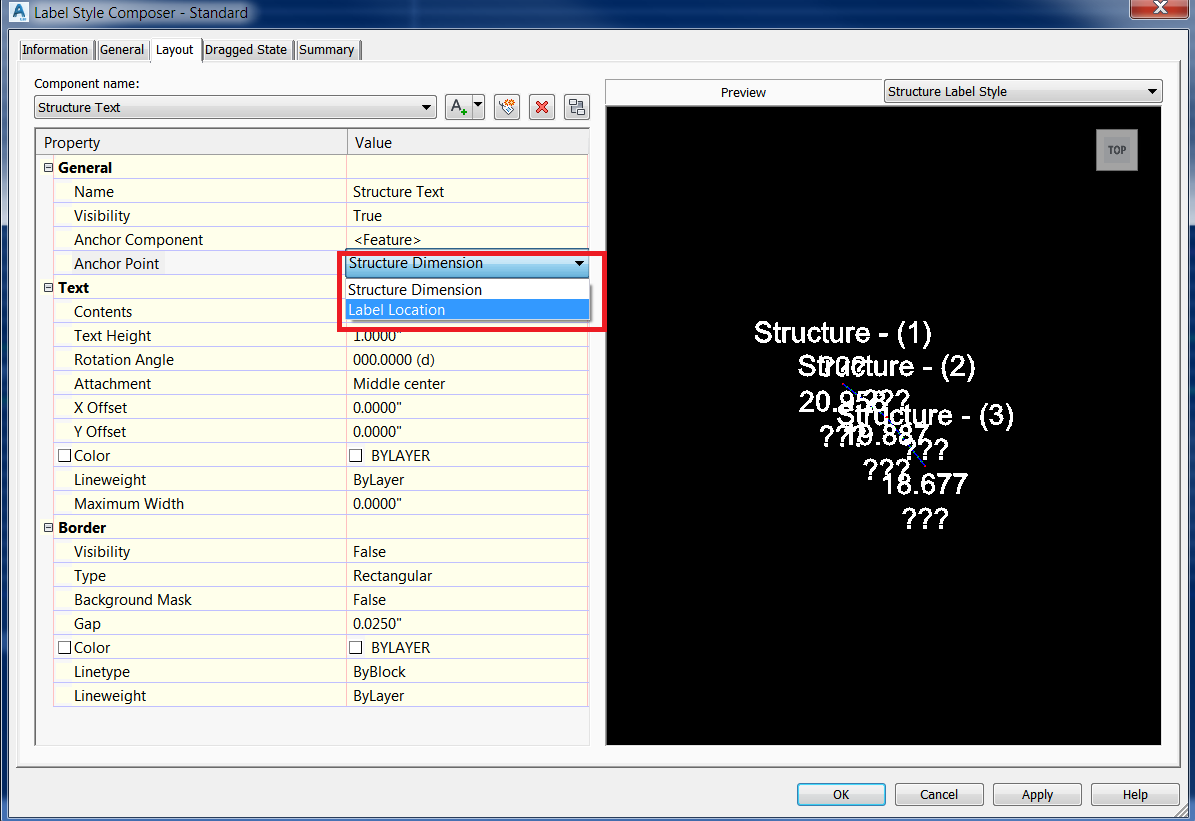Viewport: 1195px width, 821px height.
Task: Click the Anchor Component value <Feature>
Action: 467,240
